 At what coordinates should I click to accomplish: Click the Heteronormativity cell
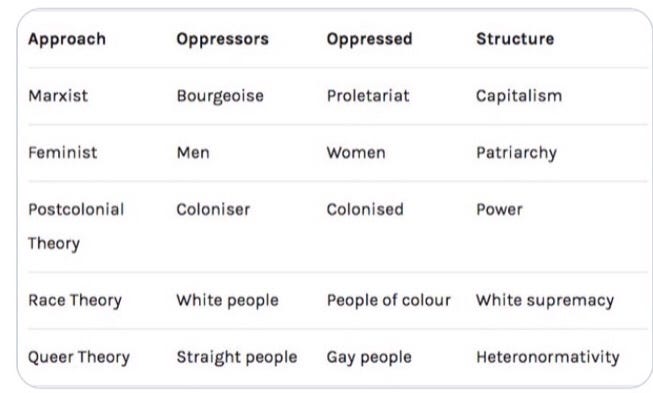pyautogui.click(x=548, y=357)
